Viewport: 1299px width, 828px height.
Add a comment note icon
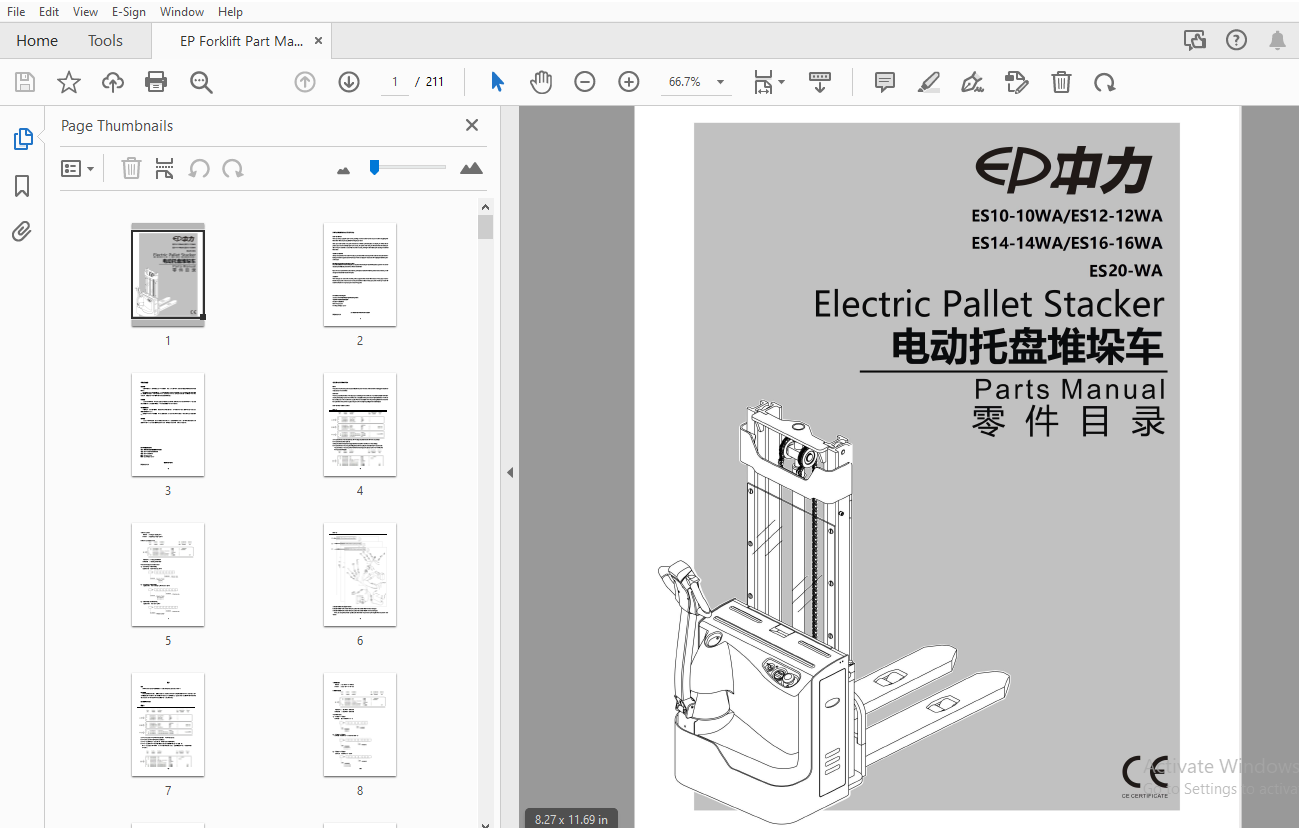click(x=885, y=82)
